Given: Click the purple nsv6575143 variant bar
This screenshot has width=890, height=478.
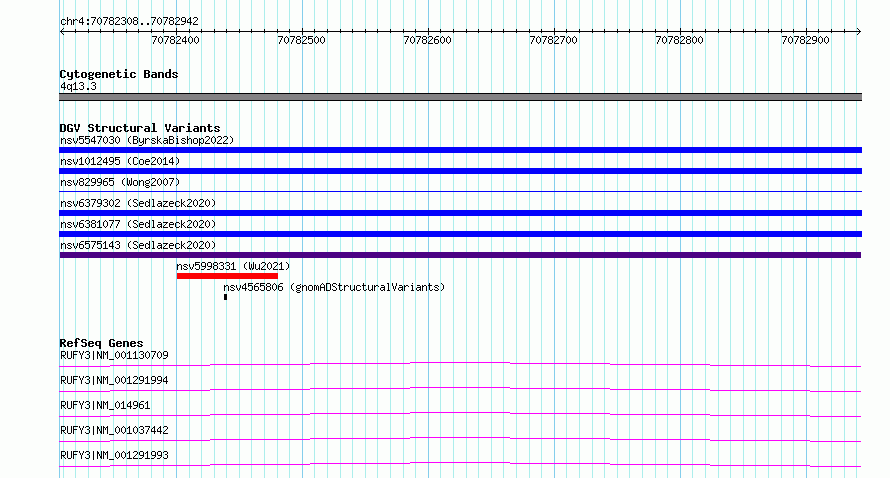Looking at the screenshot, I should [x=460, y=255].
